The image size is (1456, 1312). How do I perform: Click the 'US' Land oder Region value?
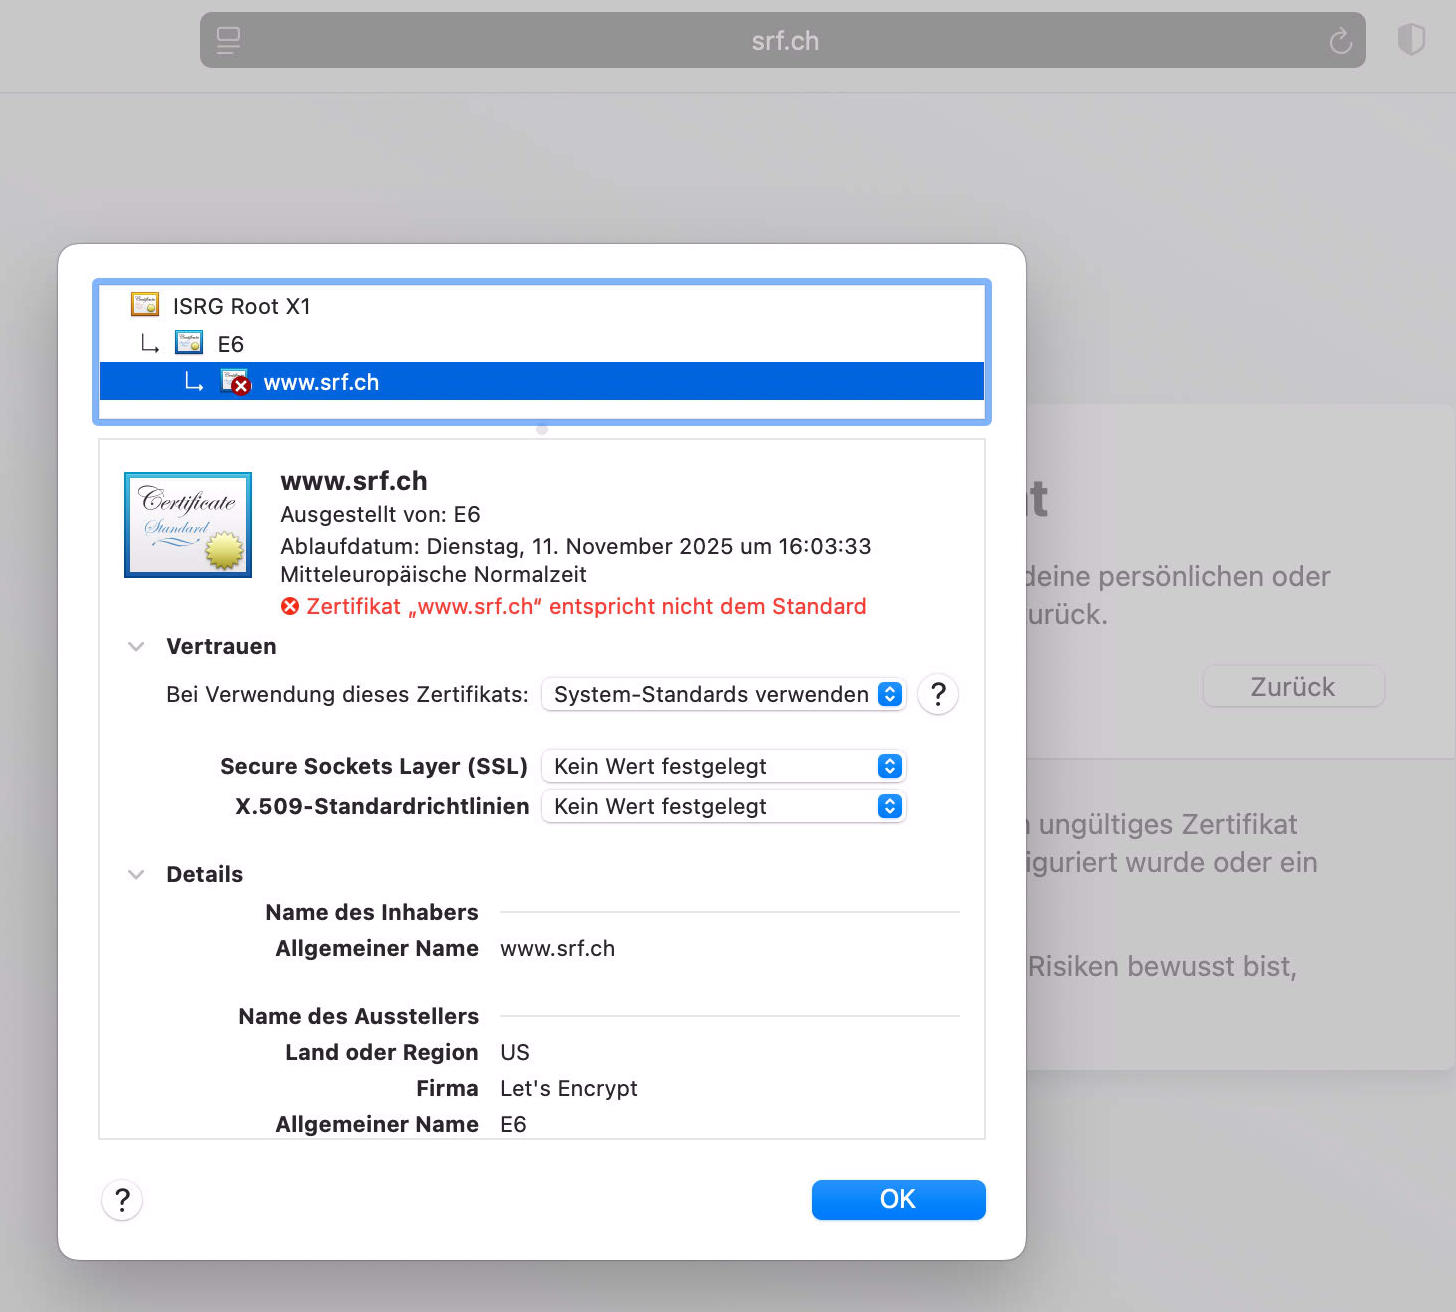coord(515,1053)
